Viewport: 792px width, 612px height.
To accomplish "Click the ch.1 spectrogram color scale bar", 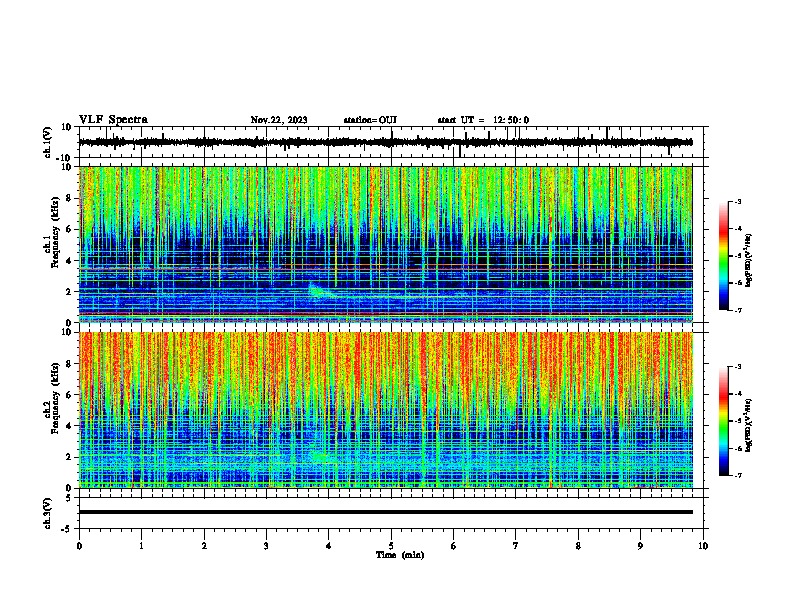I will point(724,256).
